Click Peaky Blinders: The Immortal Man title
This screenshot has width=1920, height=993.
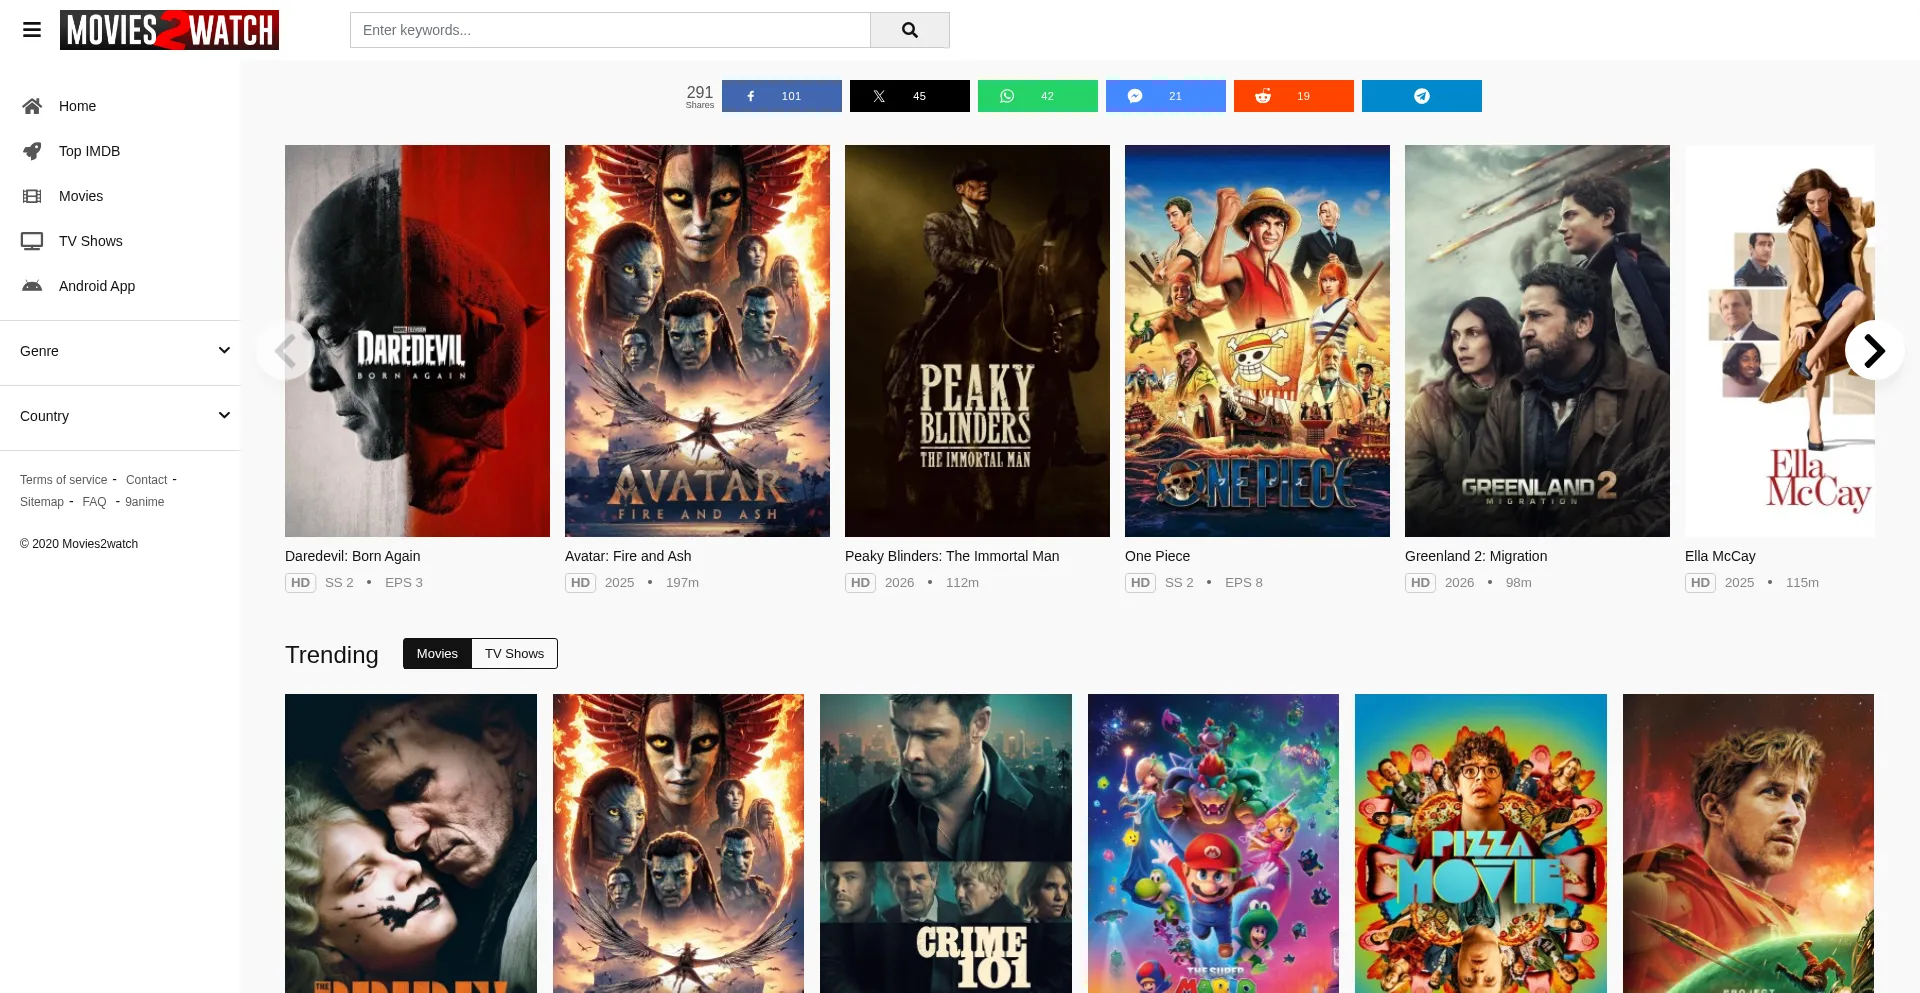952,556
